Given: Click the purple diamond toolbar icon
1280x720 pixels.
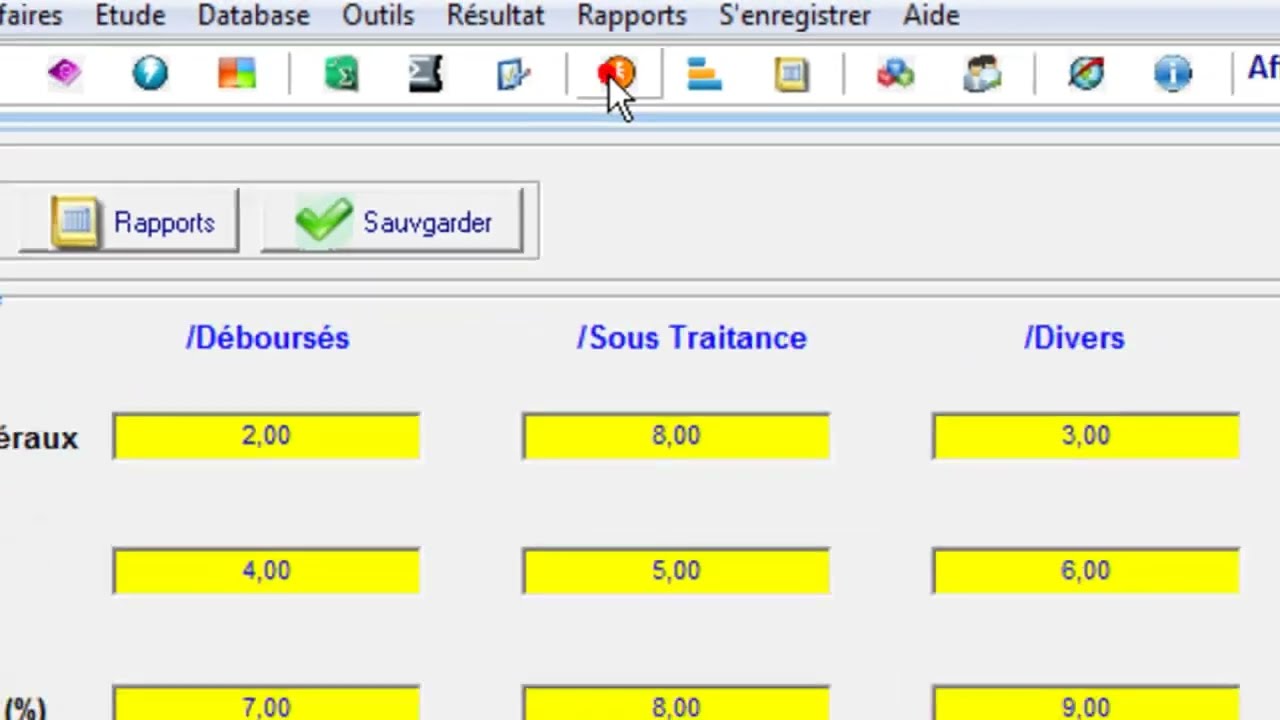Looking at the screenshot, I should pyautogui.click(x=64, y=73).
